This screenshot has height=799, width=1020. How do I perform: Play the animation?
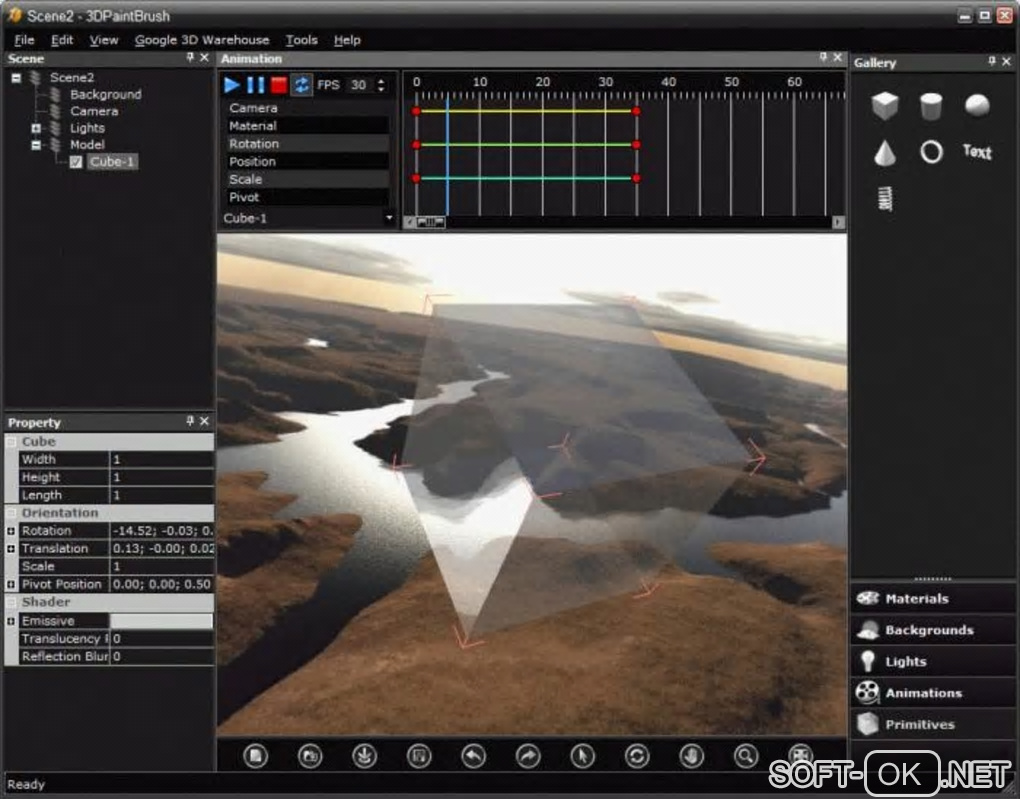coord(232,85)
